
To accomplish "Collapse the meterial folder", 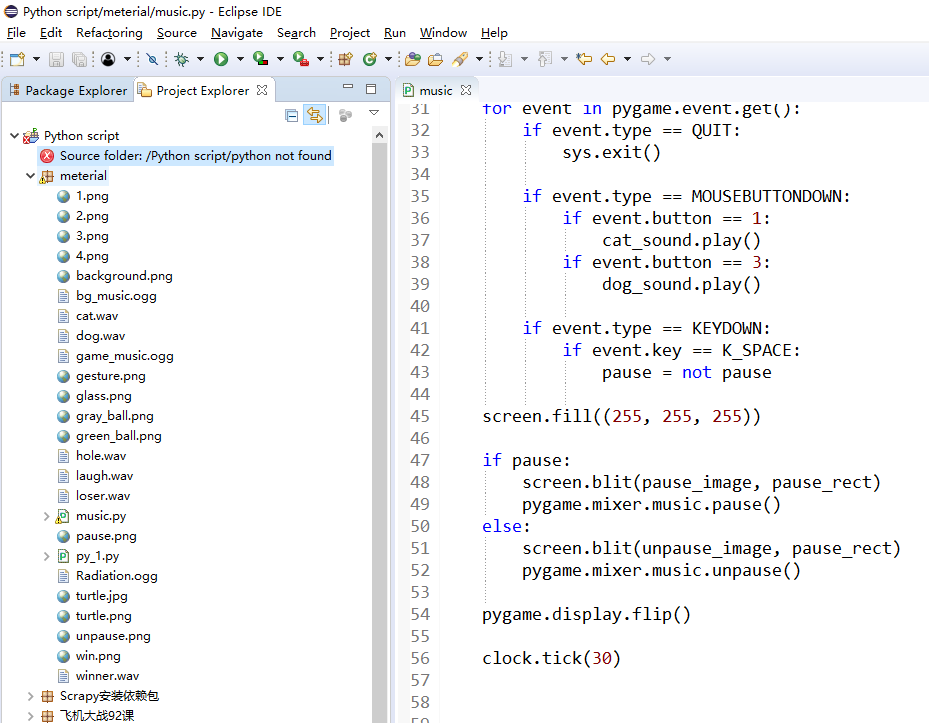I will pyautogui.click(x=30, y=176).
